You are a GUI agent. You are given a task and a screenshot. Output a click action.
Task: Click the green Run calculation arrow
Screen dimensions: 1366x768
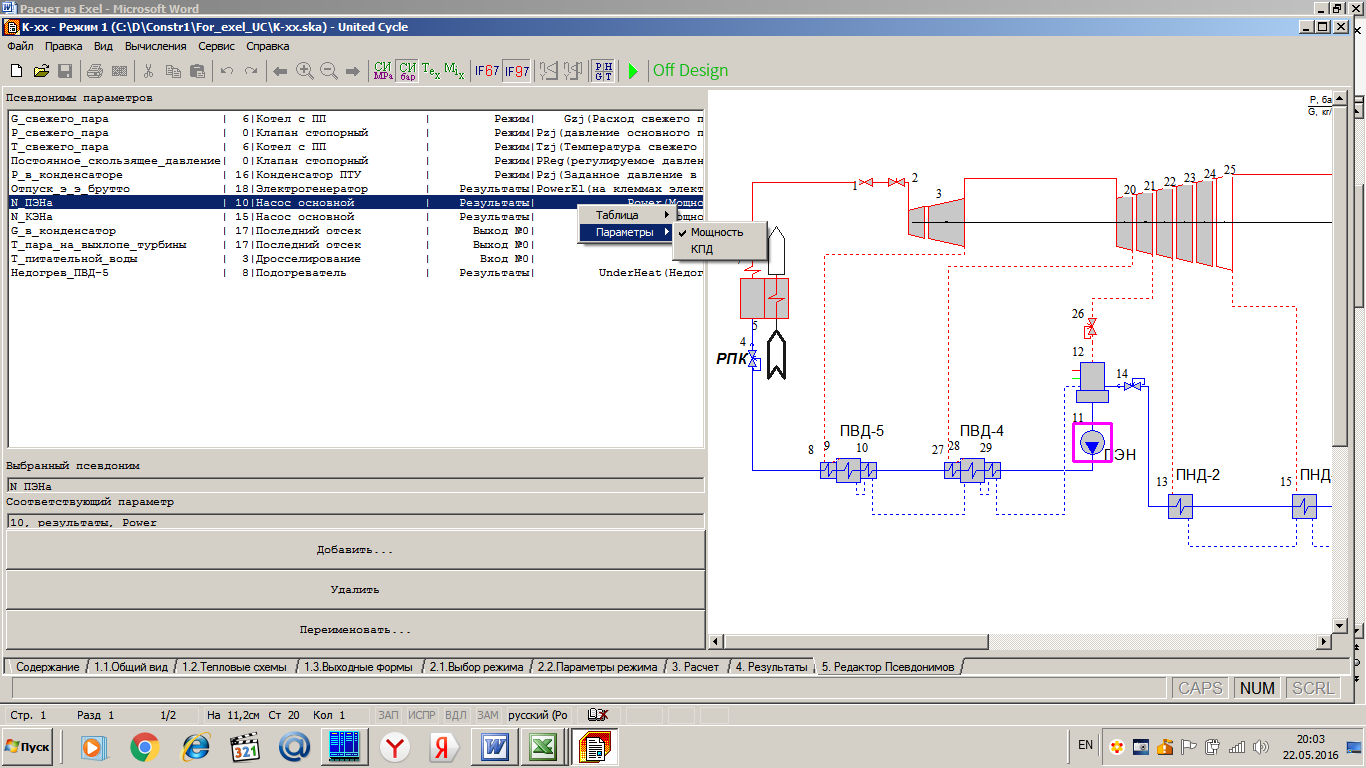click(632, 71)
